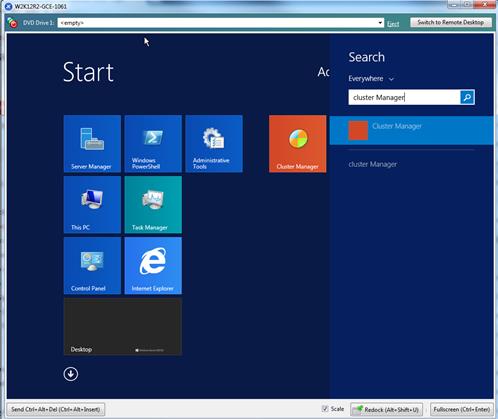Toggle the Scale checkbox
Screen dimensions: 498x419
tap(325, 409)
